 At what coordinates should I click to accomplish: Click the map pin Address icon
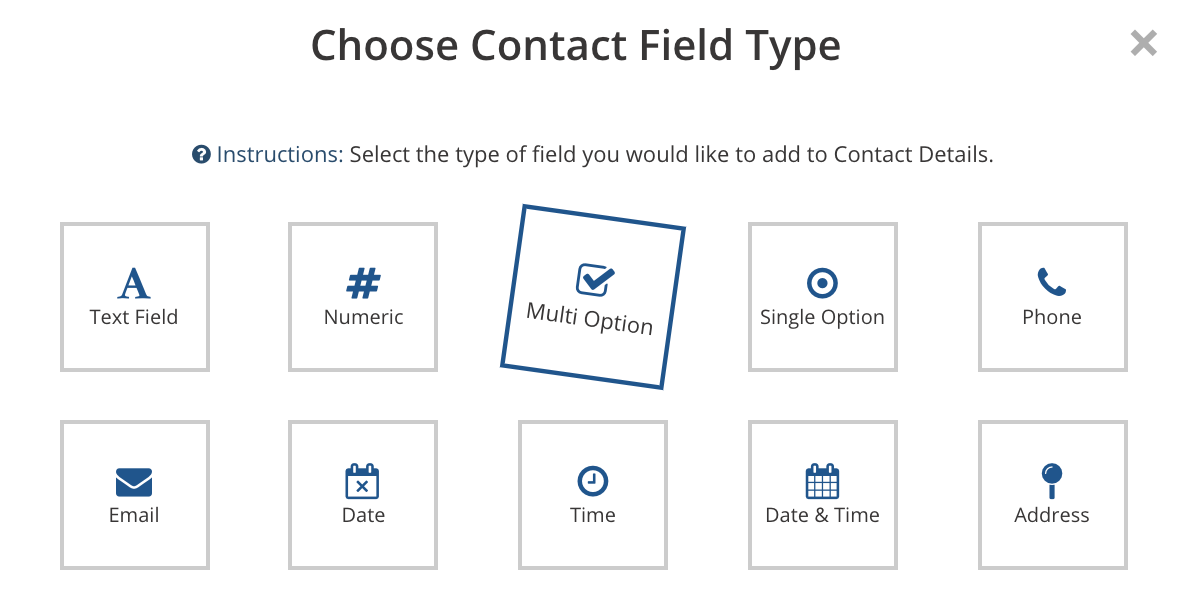click(x=1052, y=482)
